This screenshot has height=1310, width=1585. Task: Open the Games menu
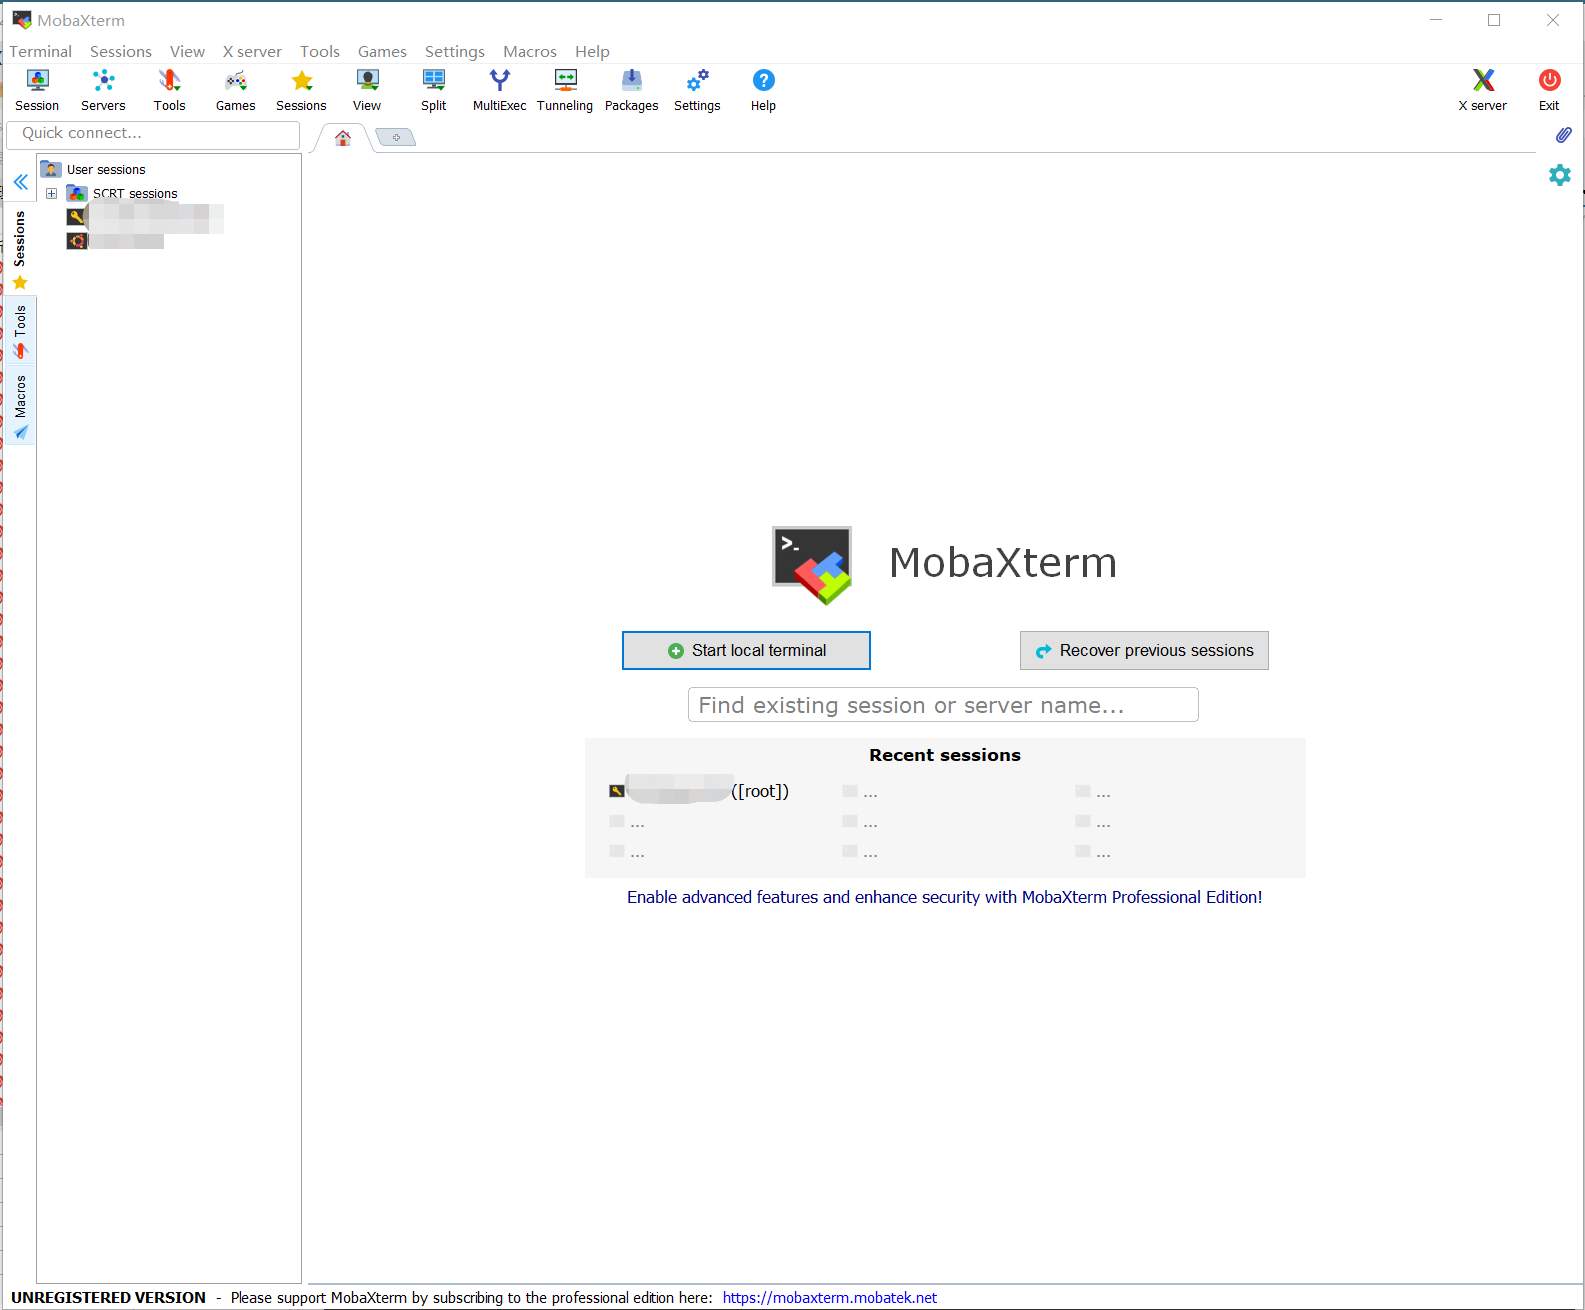pos(382,51)
